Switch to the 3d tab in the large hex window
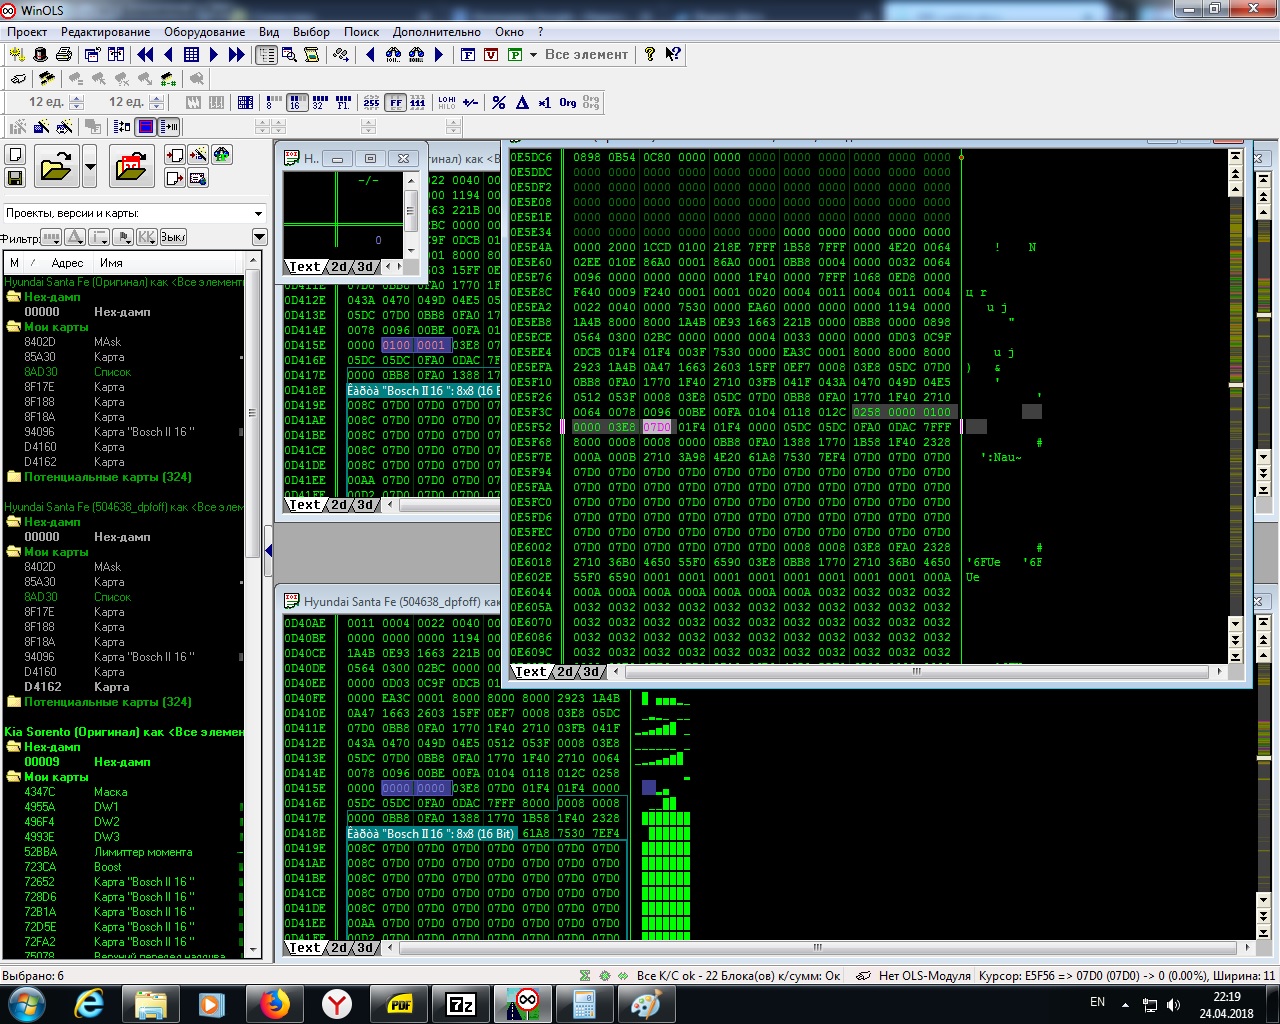Screen dimensions: 1280x1024 tap(592, 672)
